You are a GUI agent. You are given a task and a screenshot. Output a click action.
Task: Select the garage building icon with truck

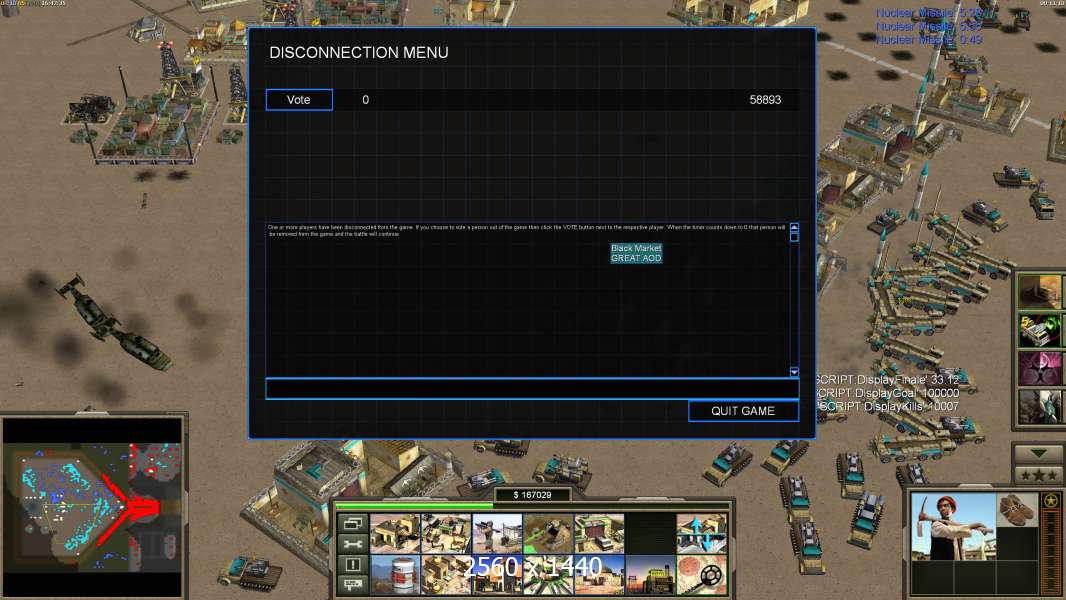[599, 533]
